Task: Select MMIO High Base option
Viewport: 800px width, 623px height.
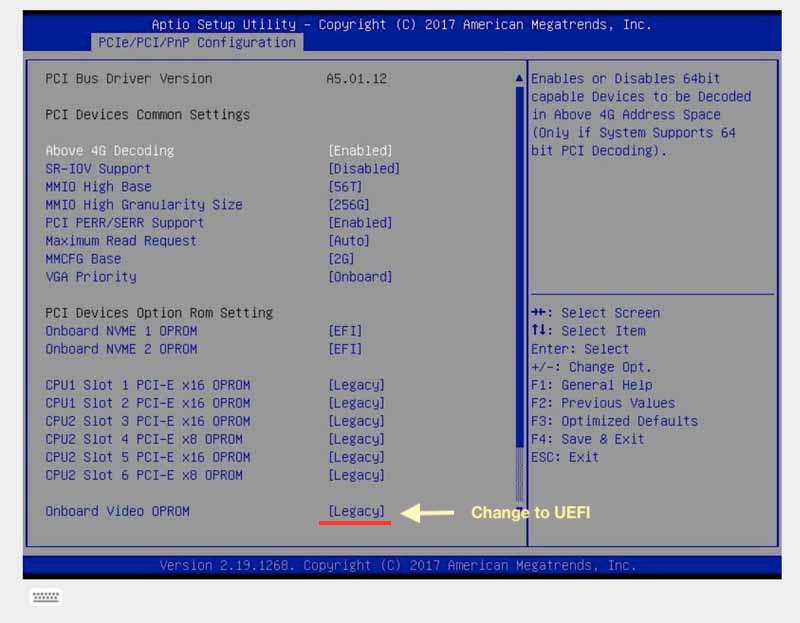Action: tap(98, 187)
